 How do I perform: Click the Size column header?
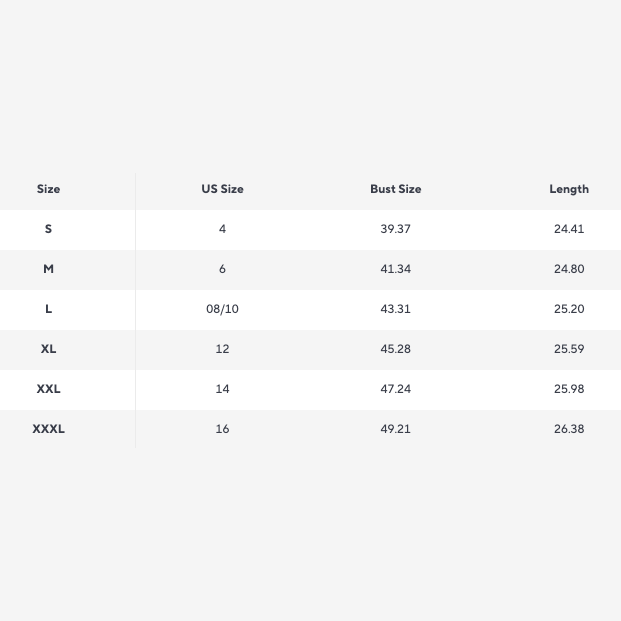click(x=48, y=189)
